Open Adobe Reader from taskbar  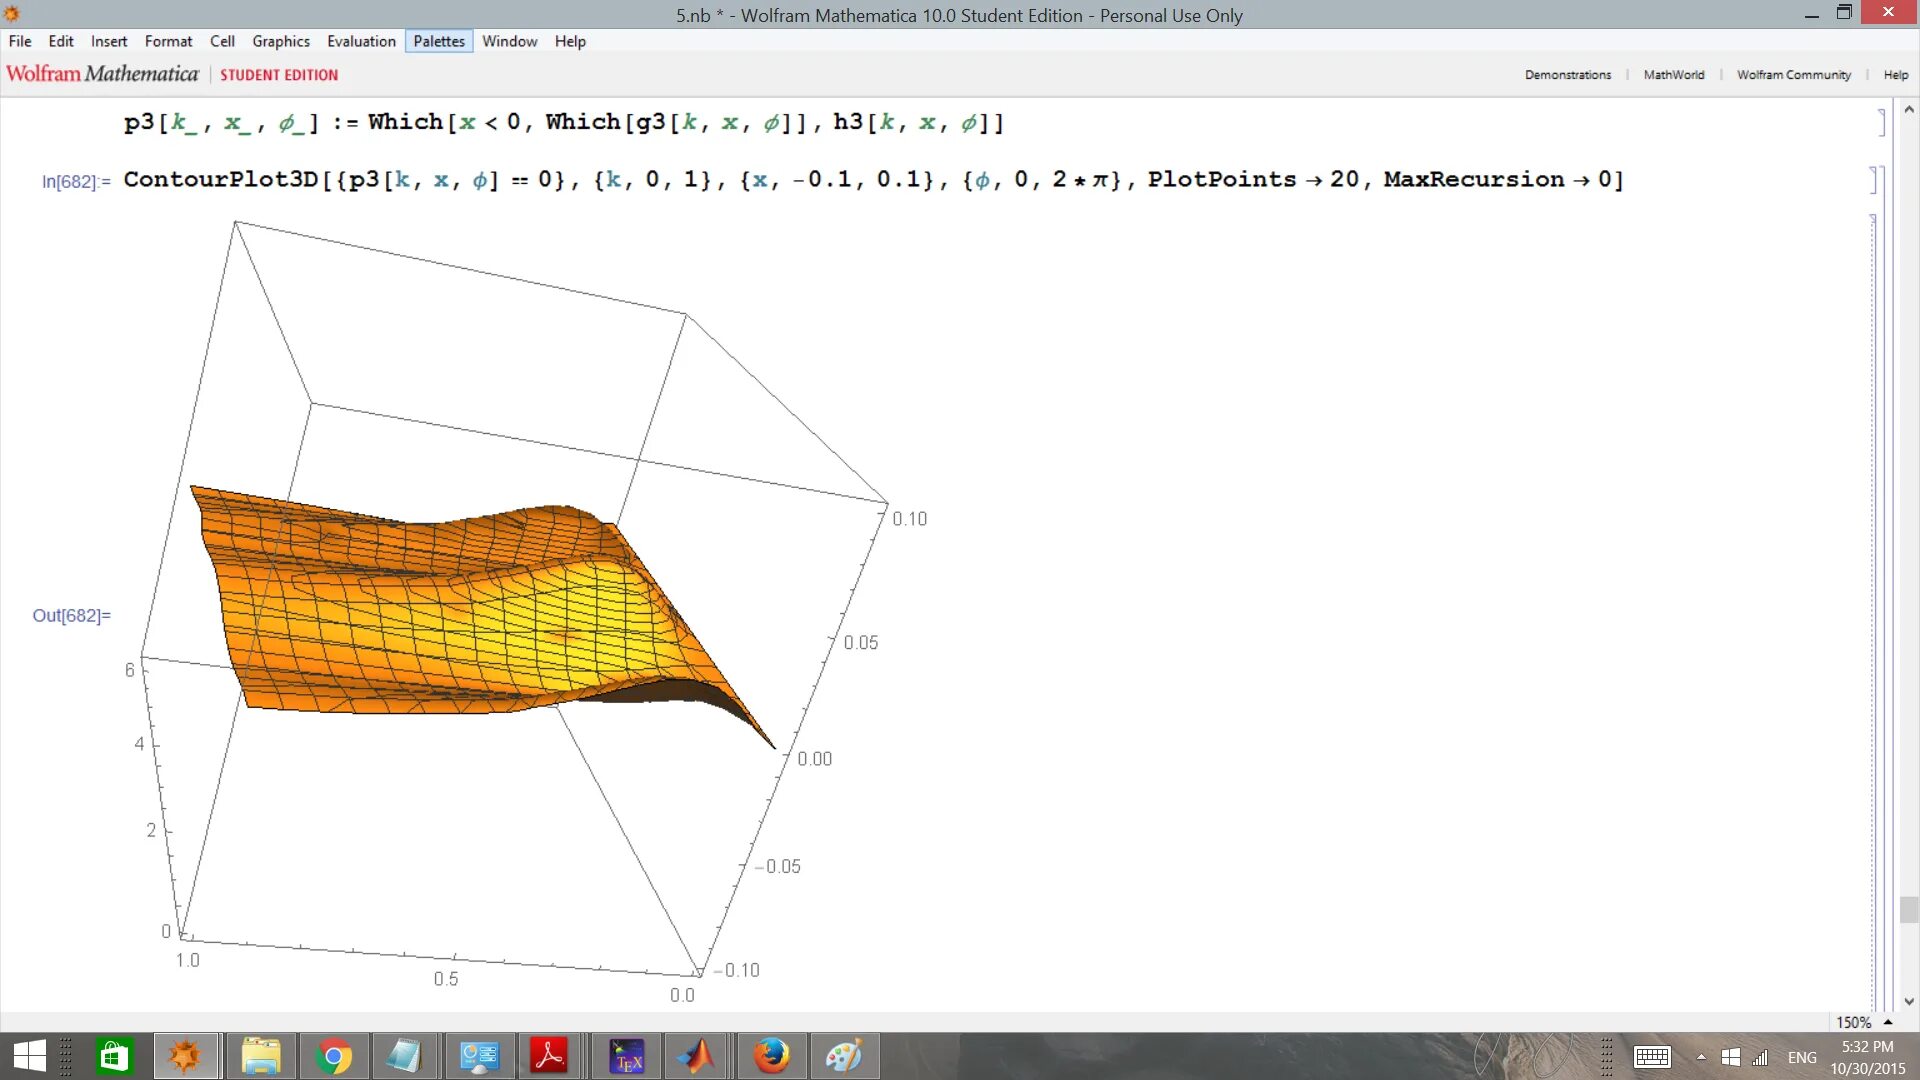549,1056
